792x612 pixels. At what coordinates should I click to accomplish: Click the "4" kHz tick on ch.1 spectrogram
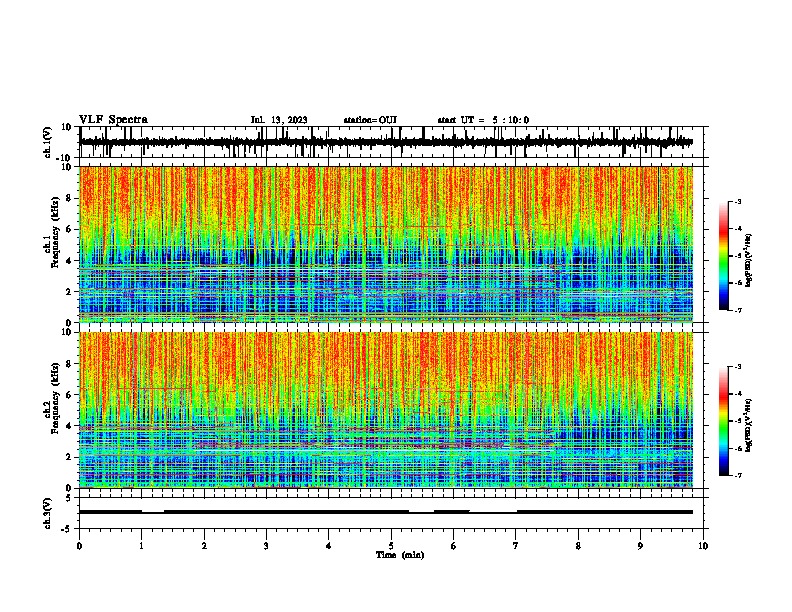pyautogui.click(x=69, y=261)
